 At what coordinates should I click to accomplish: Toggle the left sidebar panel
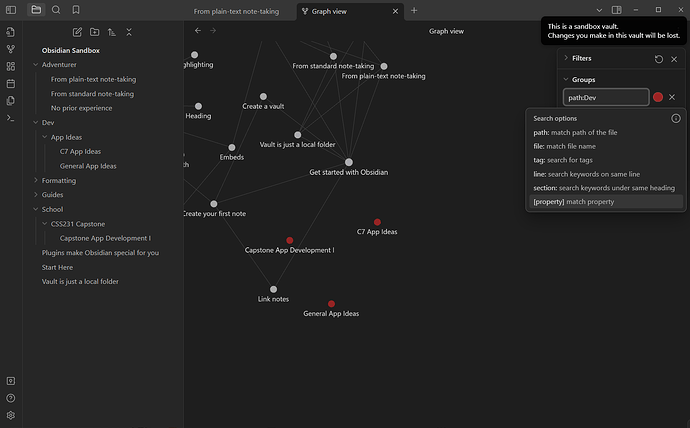[11, 10]
